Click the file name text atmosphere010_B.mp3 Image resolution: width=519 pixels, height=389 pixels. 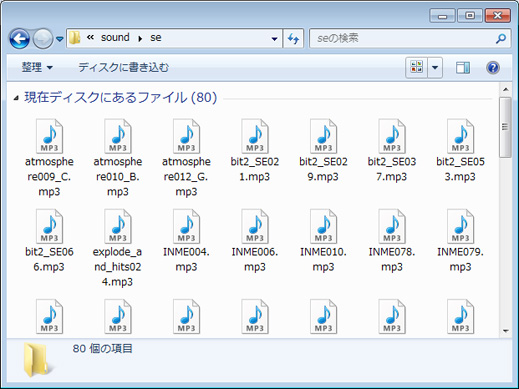click(118, 177)
